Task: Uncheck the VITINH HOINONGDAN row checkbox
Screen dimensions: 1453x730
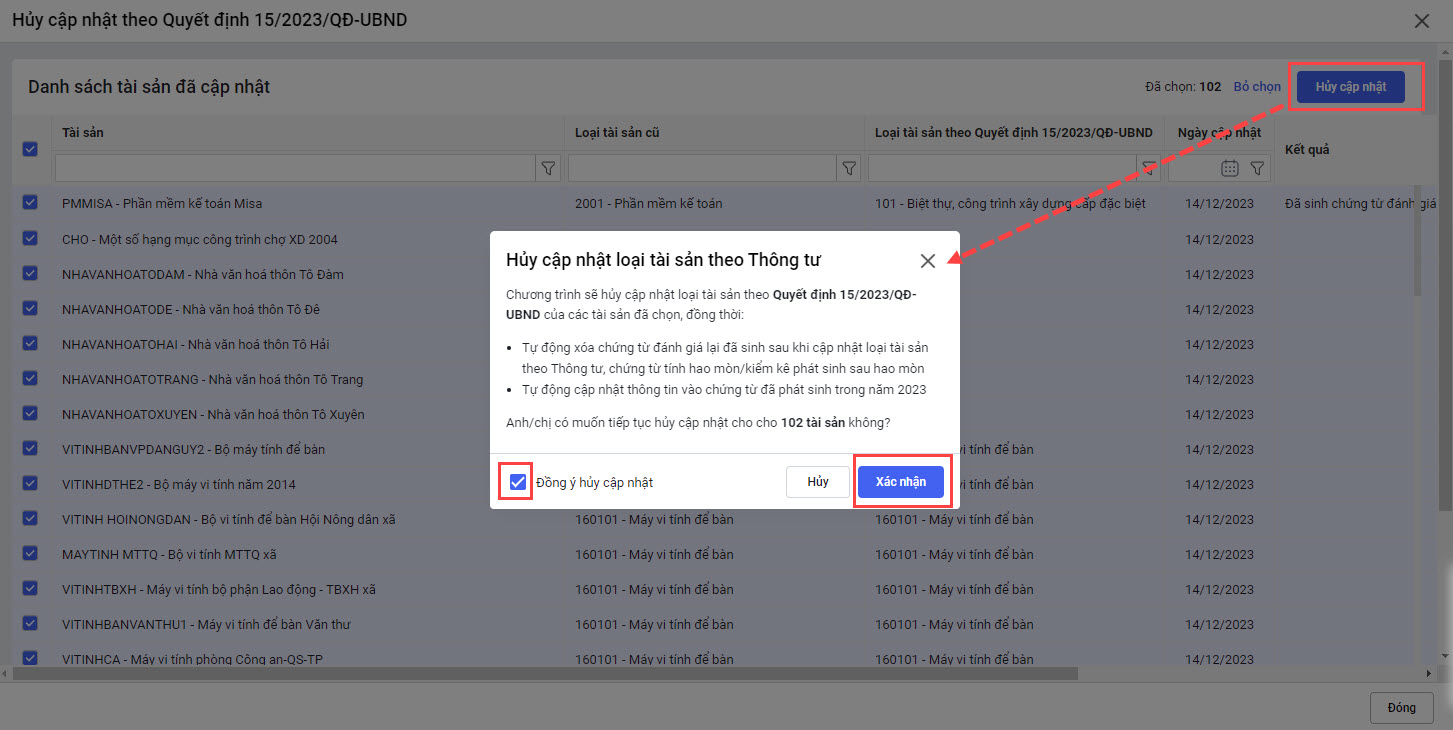Action: (x=30, y=519)
